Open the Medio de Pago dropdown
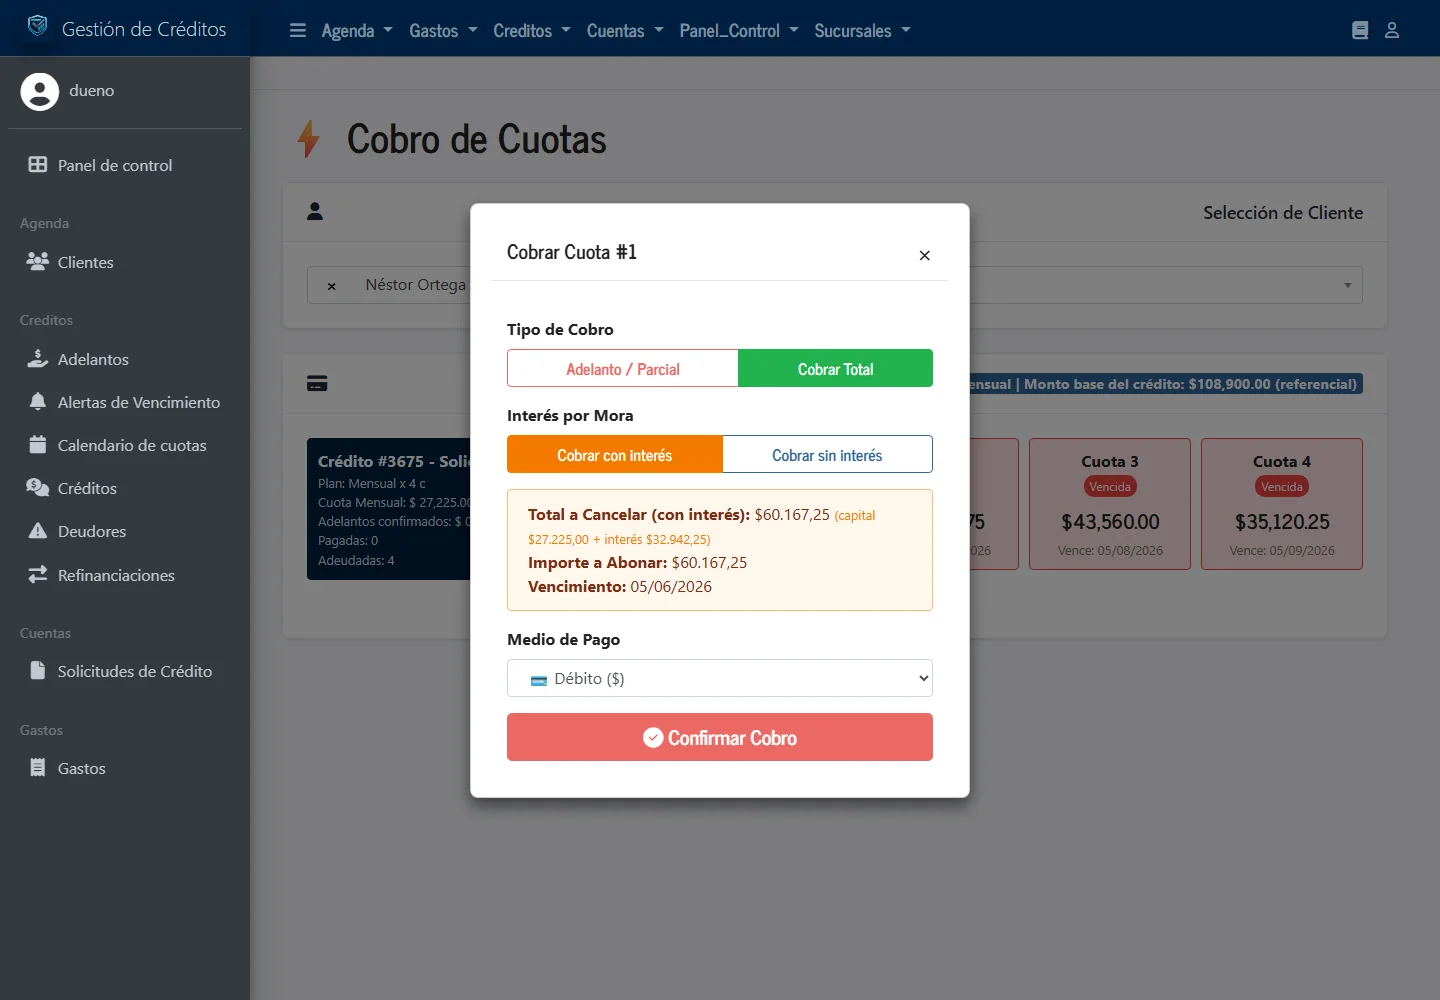Viewport: 1440px width, 1000px height. point(720,678)
